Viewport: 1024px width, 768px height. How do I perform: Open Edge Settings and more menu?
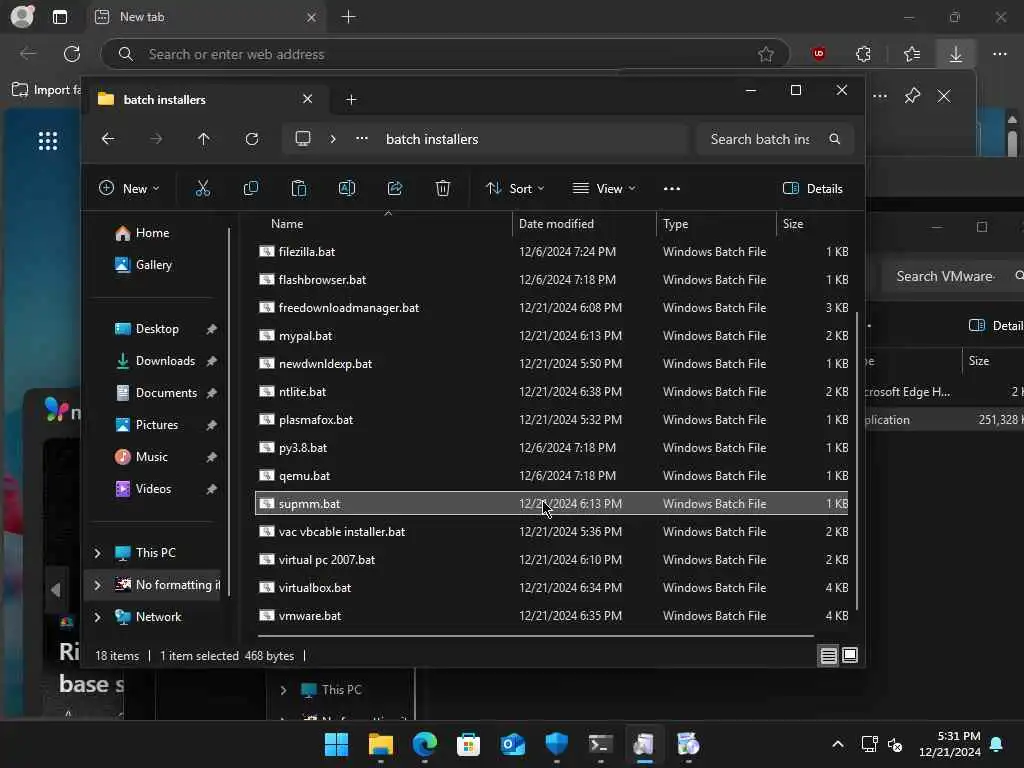coord(1000,54)
